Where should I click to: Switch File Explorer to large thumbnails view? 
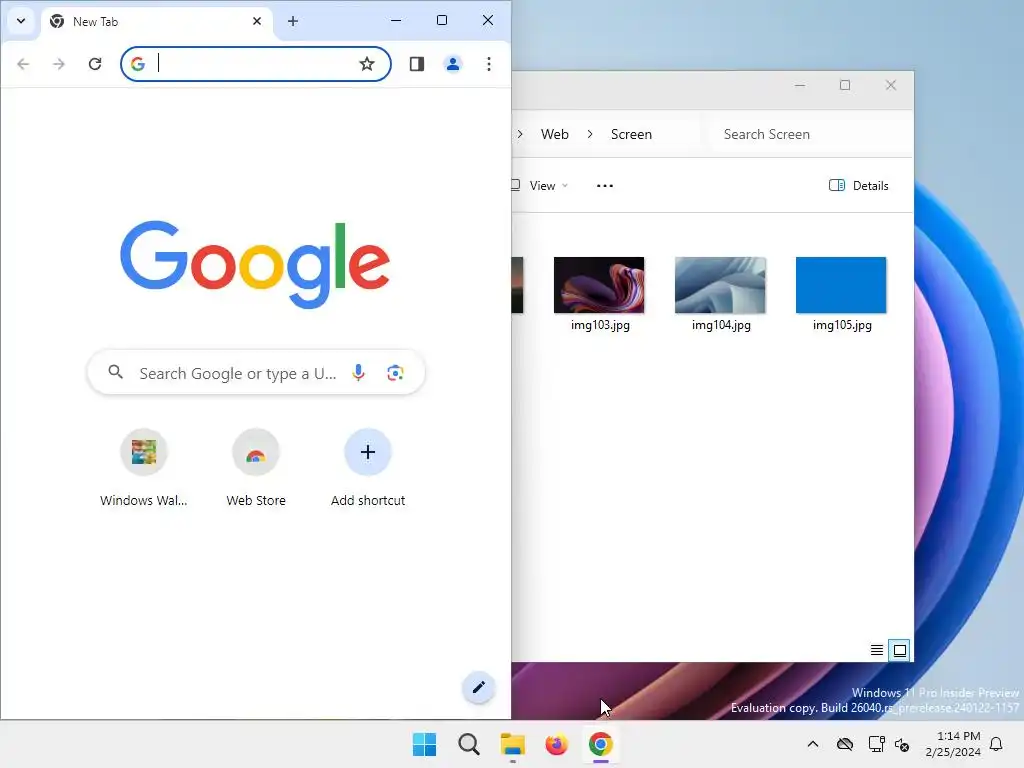pos(899,650)
